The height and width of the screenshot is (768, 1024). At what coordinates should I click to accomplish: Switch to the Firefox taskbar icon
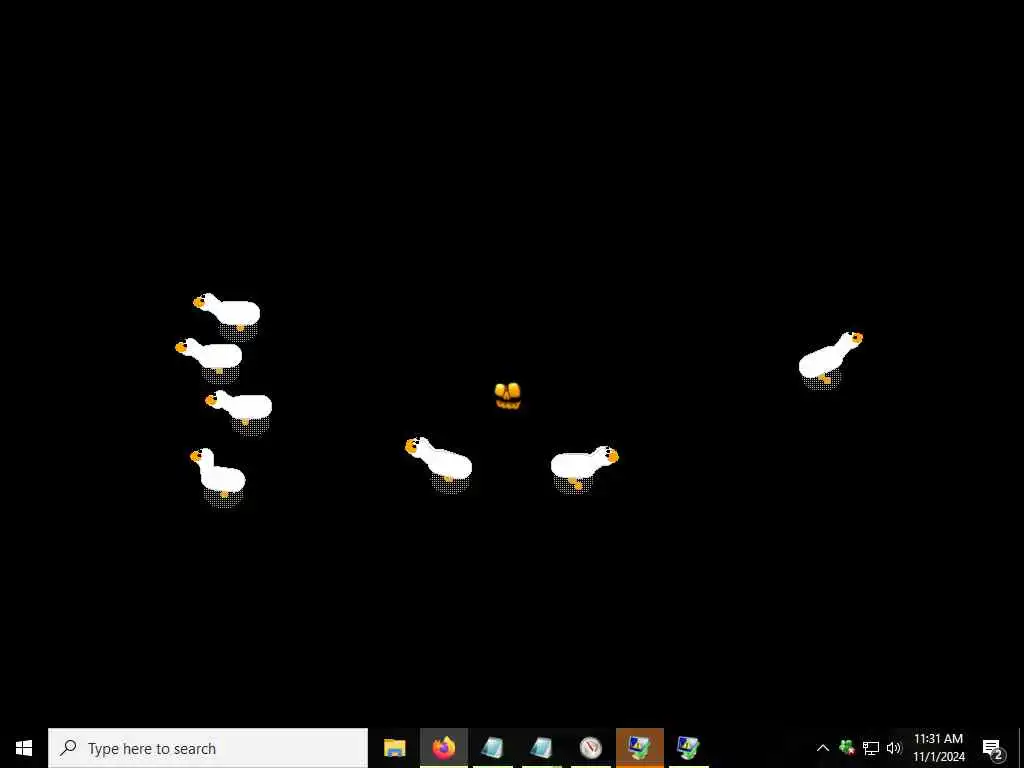tap(443, 748)
